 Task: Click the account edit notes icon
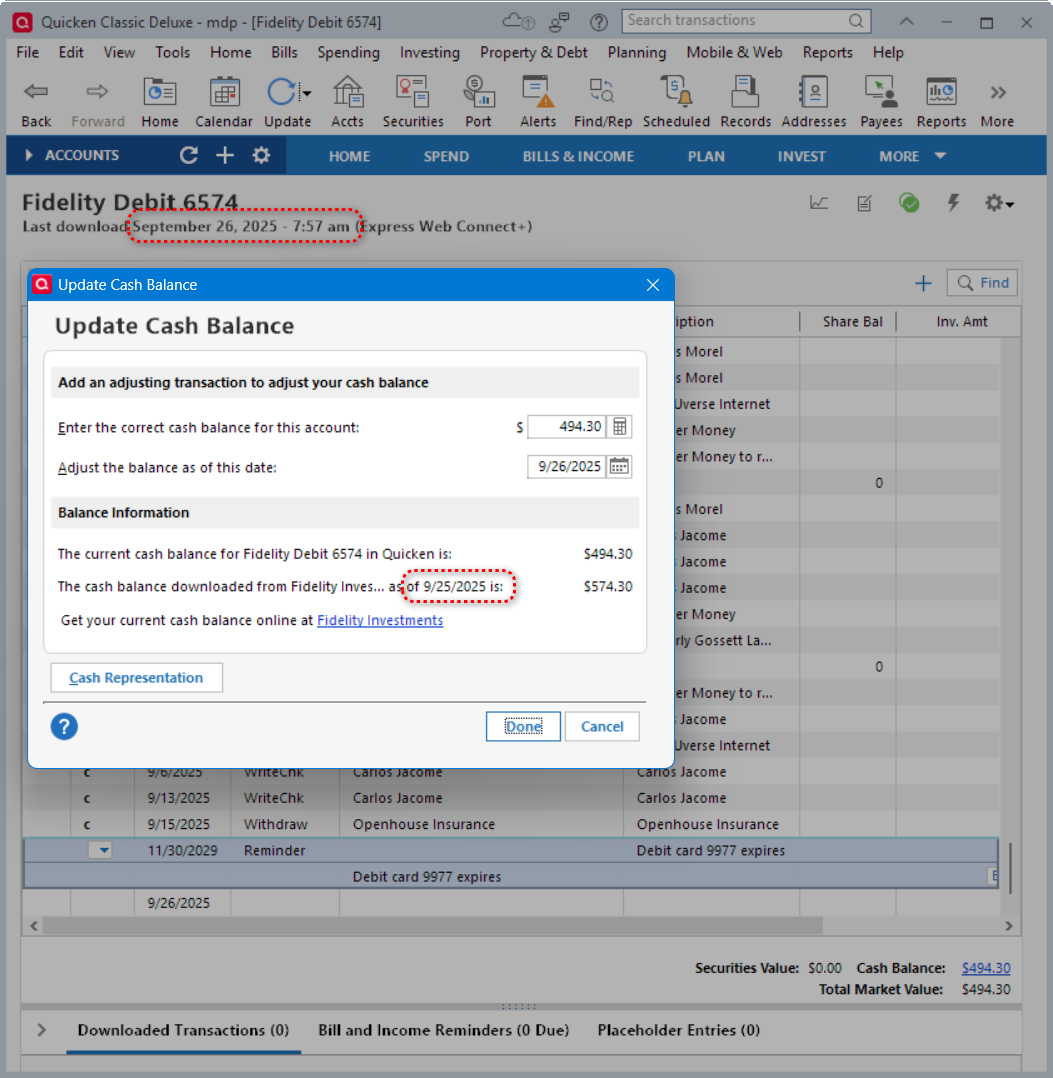point(864,203)
